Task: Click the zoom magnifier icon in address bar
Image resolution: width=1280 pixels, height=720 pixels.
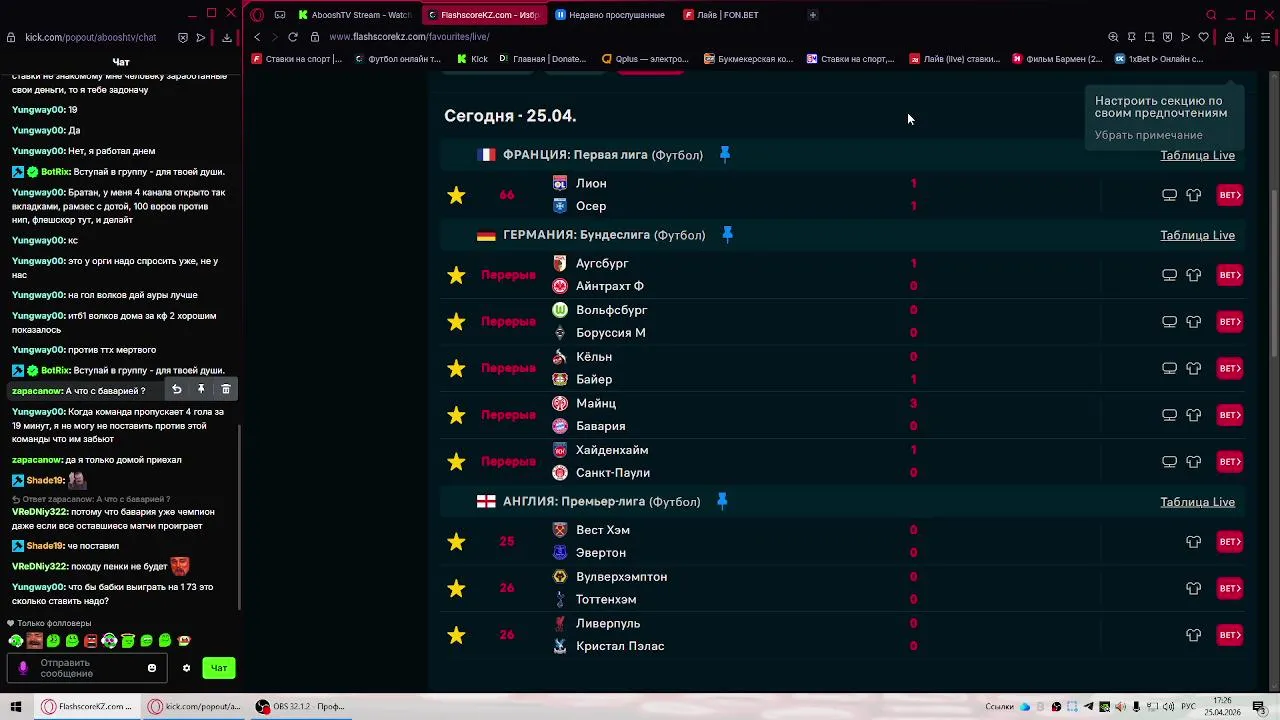Action: point(1113,37)
